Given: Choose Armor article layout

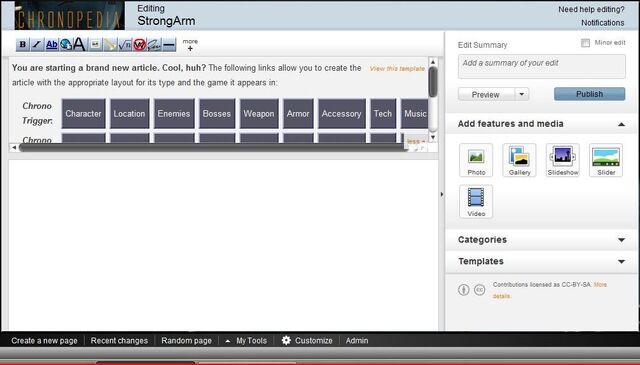Looking at the screenshot, I should (x=298, y=114).
